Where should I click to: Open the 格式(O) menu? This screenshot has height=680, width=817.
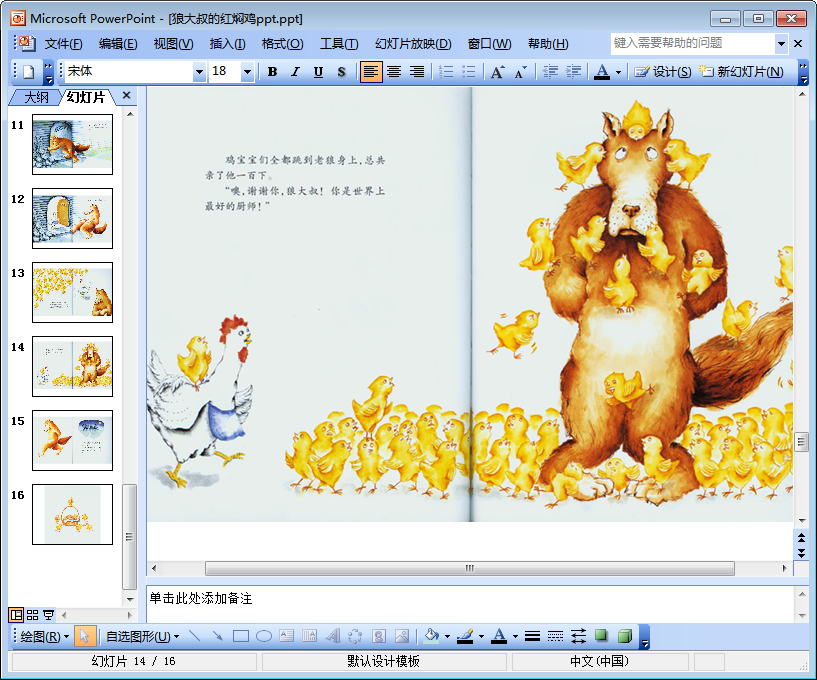click(282, 44)
